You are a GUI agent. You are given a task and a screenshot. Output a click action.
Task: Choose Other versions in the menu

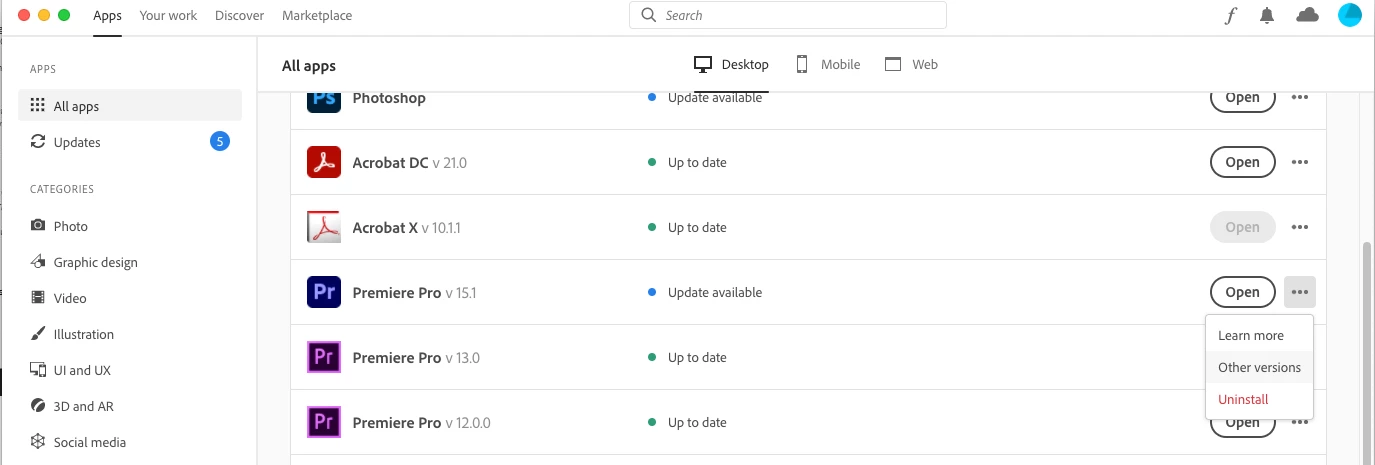1259,367
